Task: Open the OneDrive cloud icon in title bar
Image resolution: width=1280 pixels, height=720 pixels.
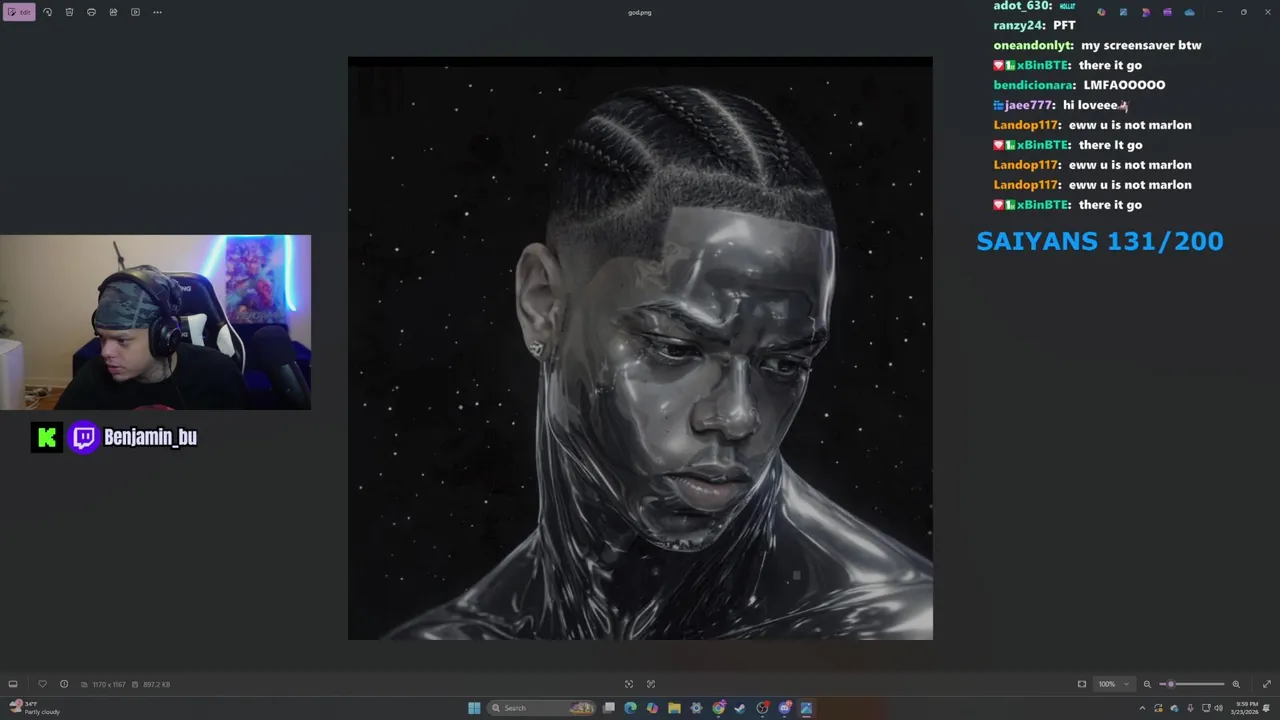Action: coord(1189,12)
